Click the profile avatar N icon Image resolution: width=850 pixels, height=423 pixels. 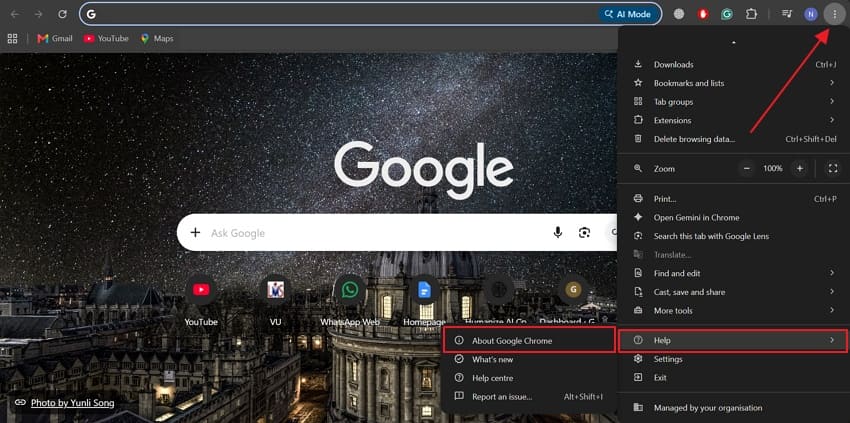pos(810,14)
